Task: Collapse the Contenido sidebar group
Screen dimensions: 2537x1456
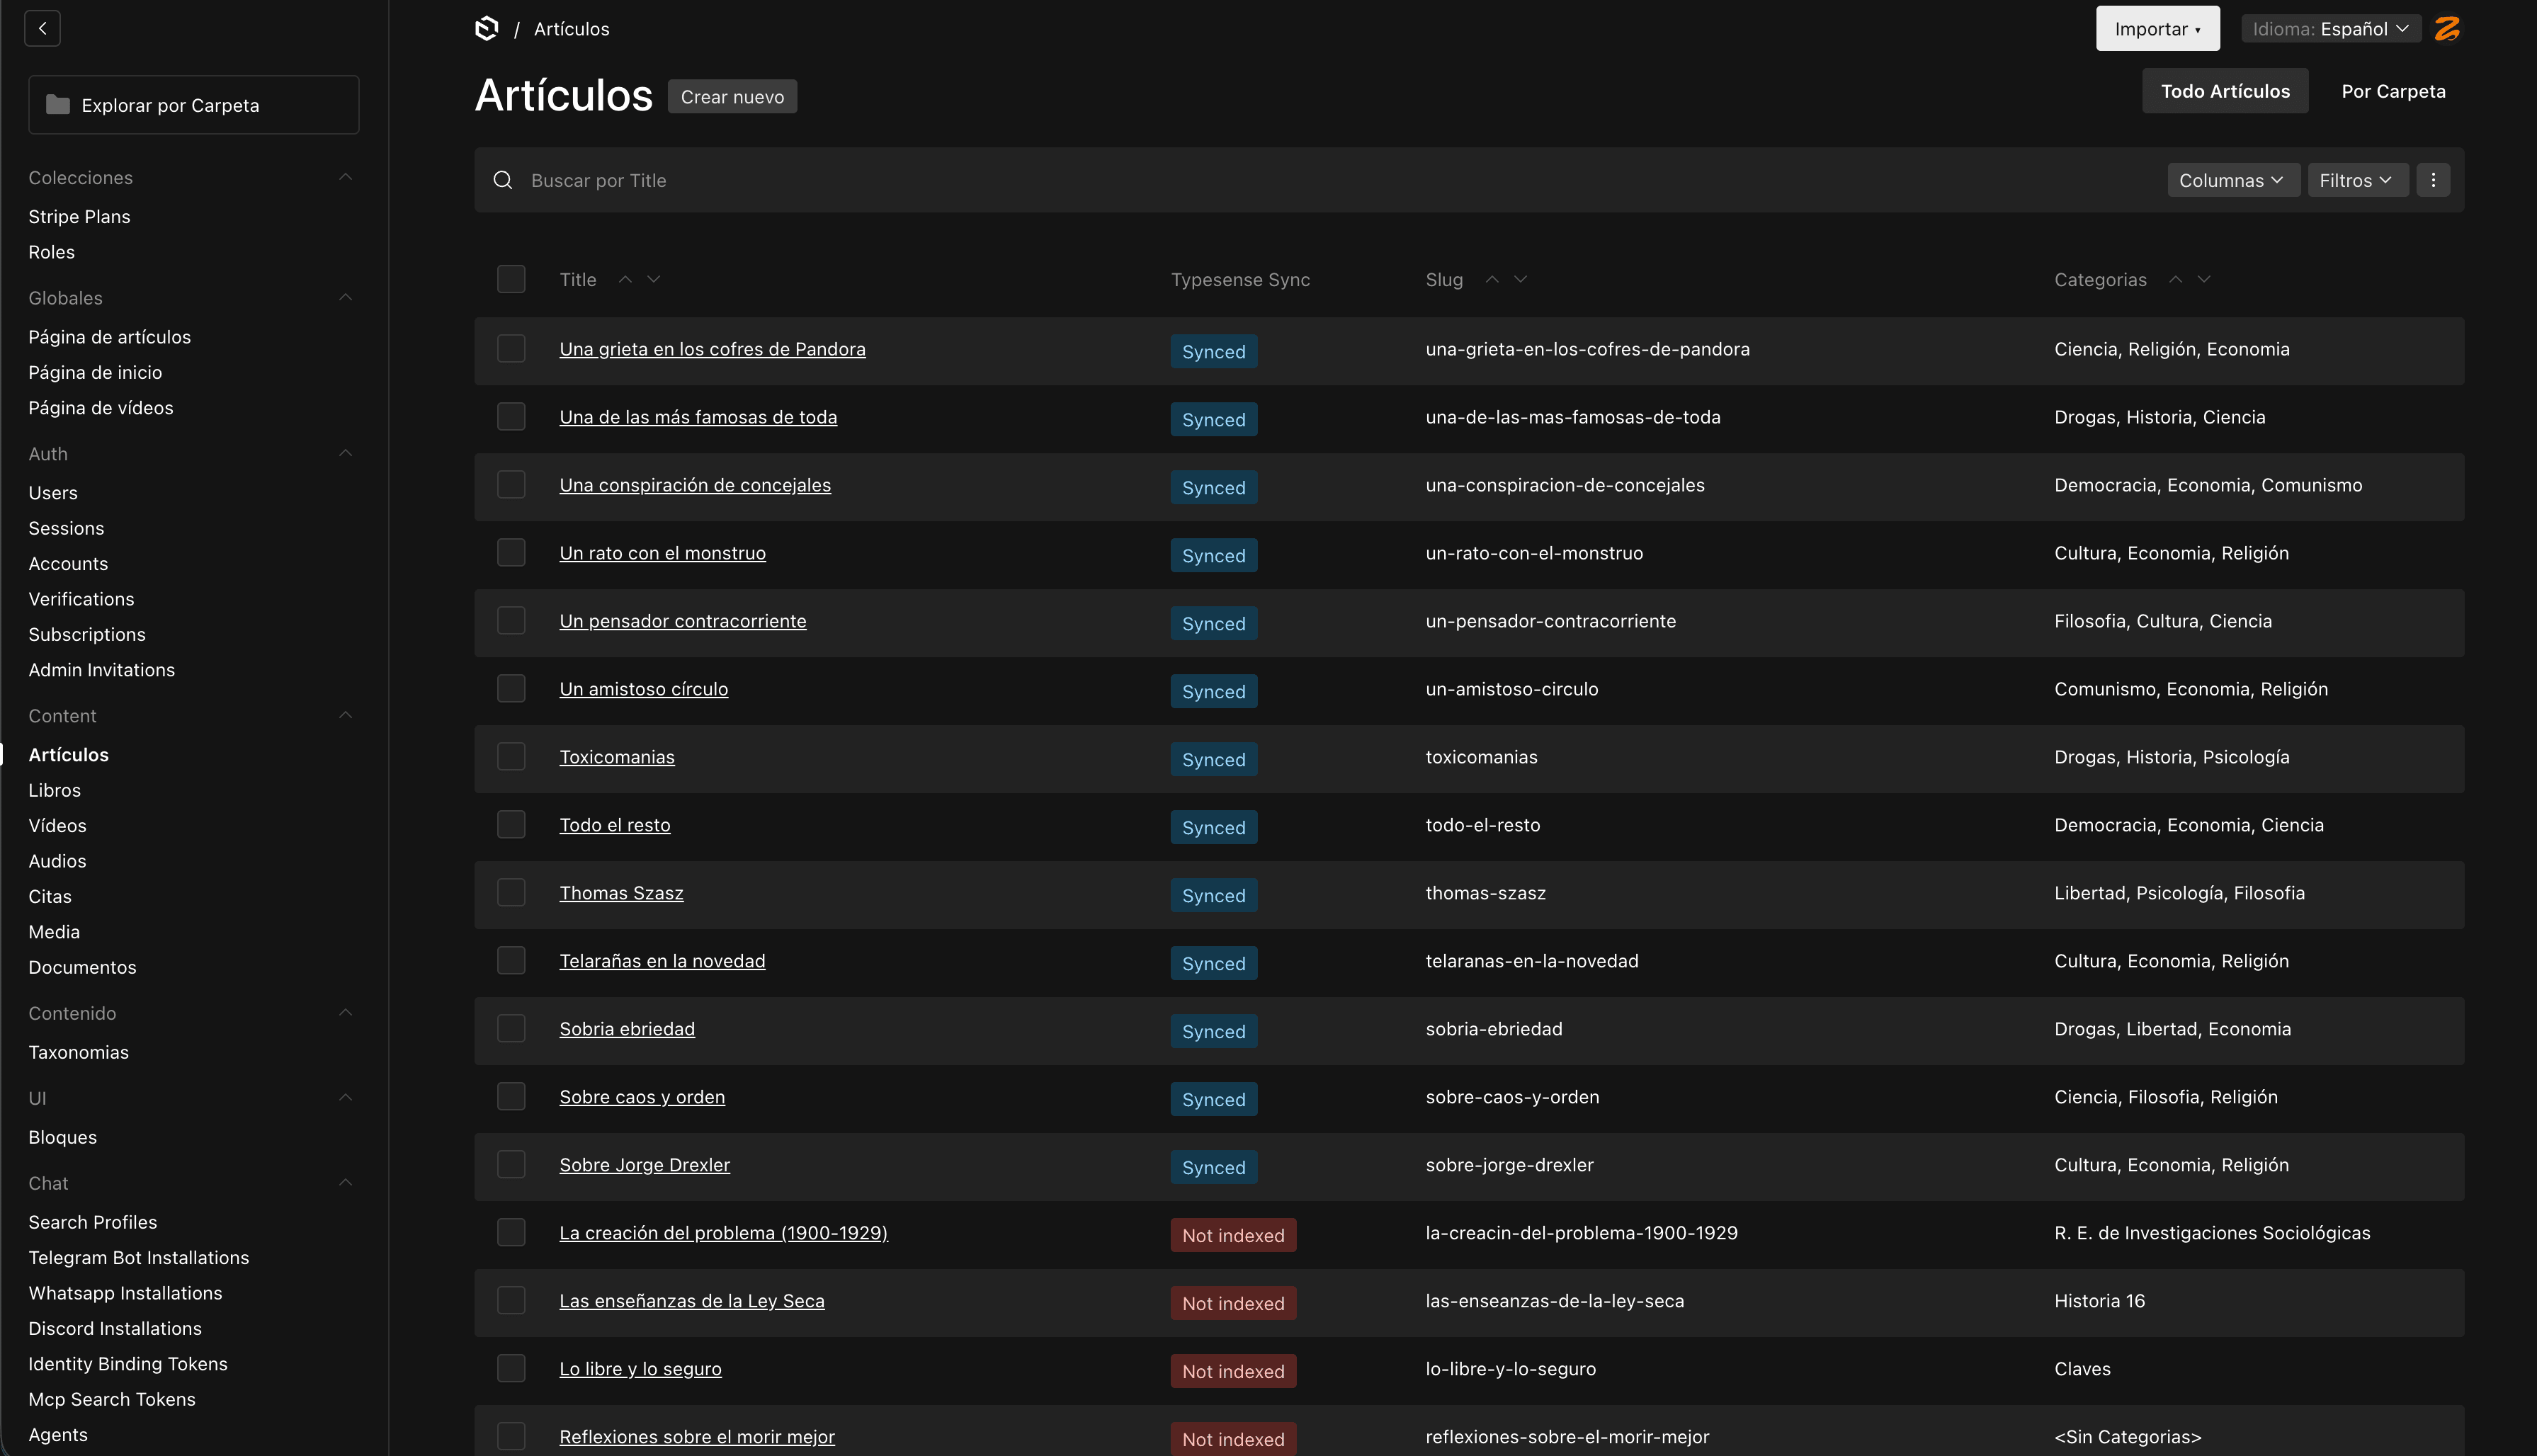Action: (x=345, y=1013)
